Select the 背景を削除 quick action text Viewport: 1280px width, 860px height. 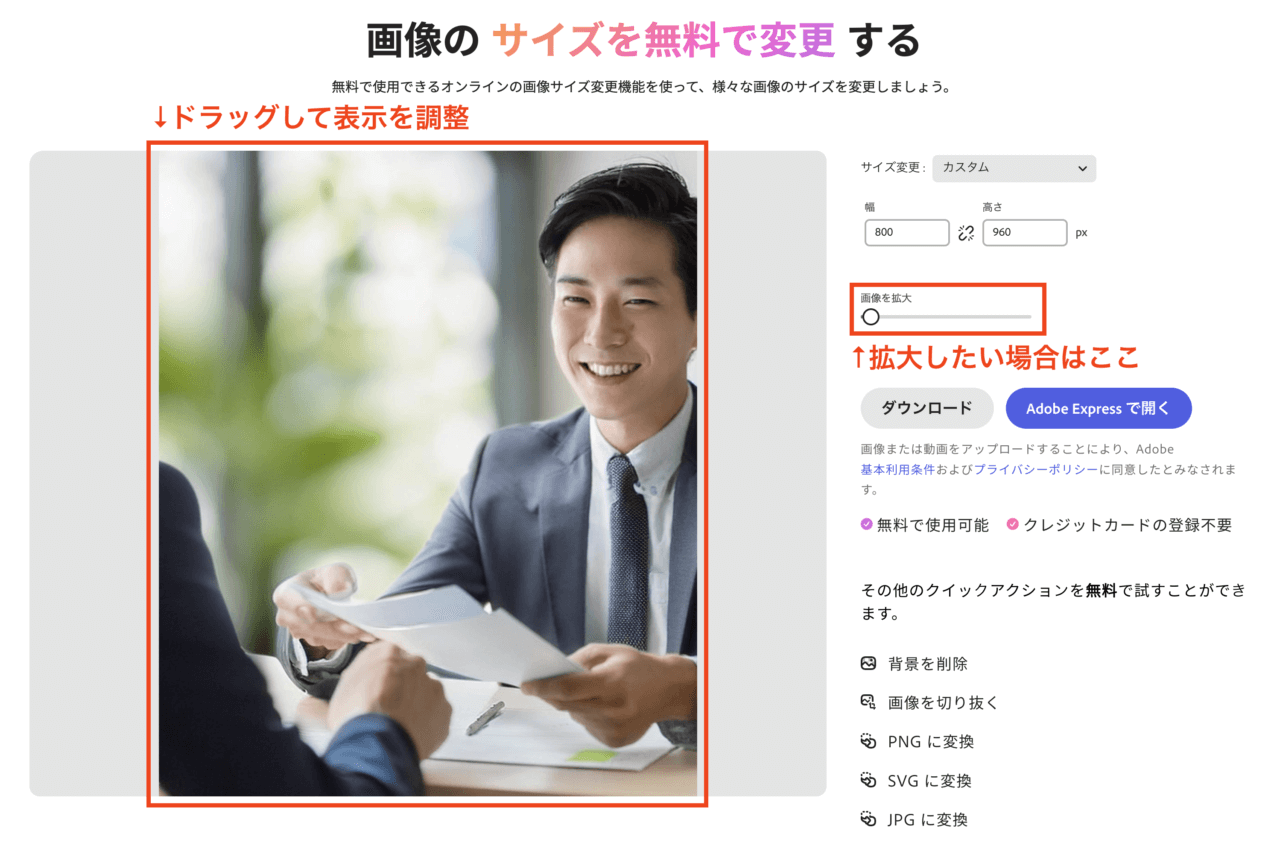[928, 664]
